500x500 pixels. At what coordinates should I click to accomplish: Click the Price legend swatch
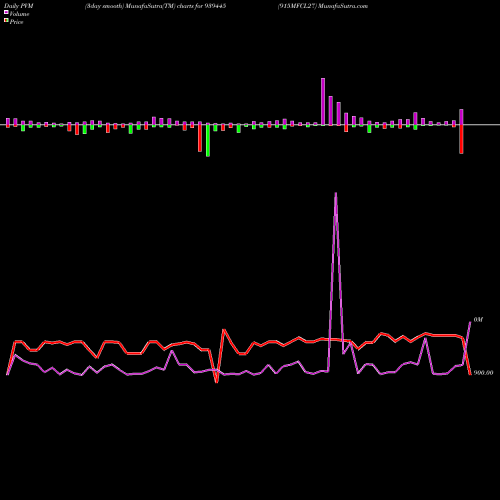[6, 20]
